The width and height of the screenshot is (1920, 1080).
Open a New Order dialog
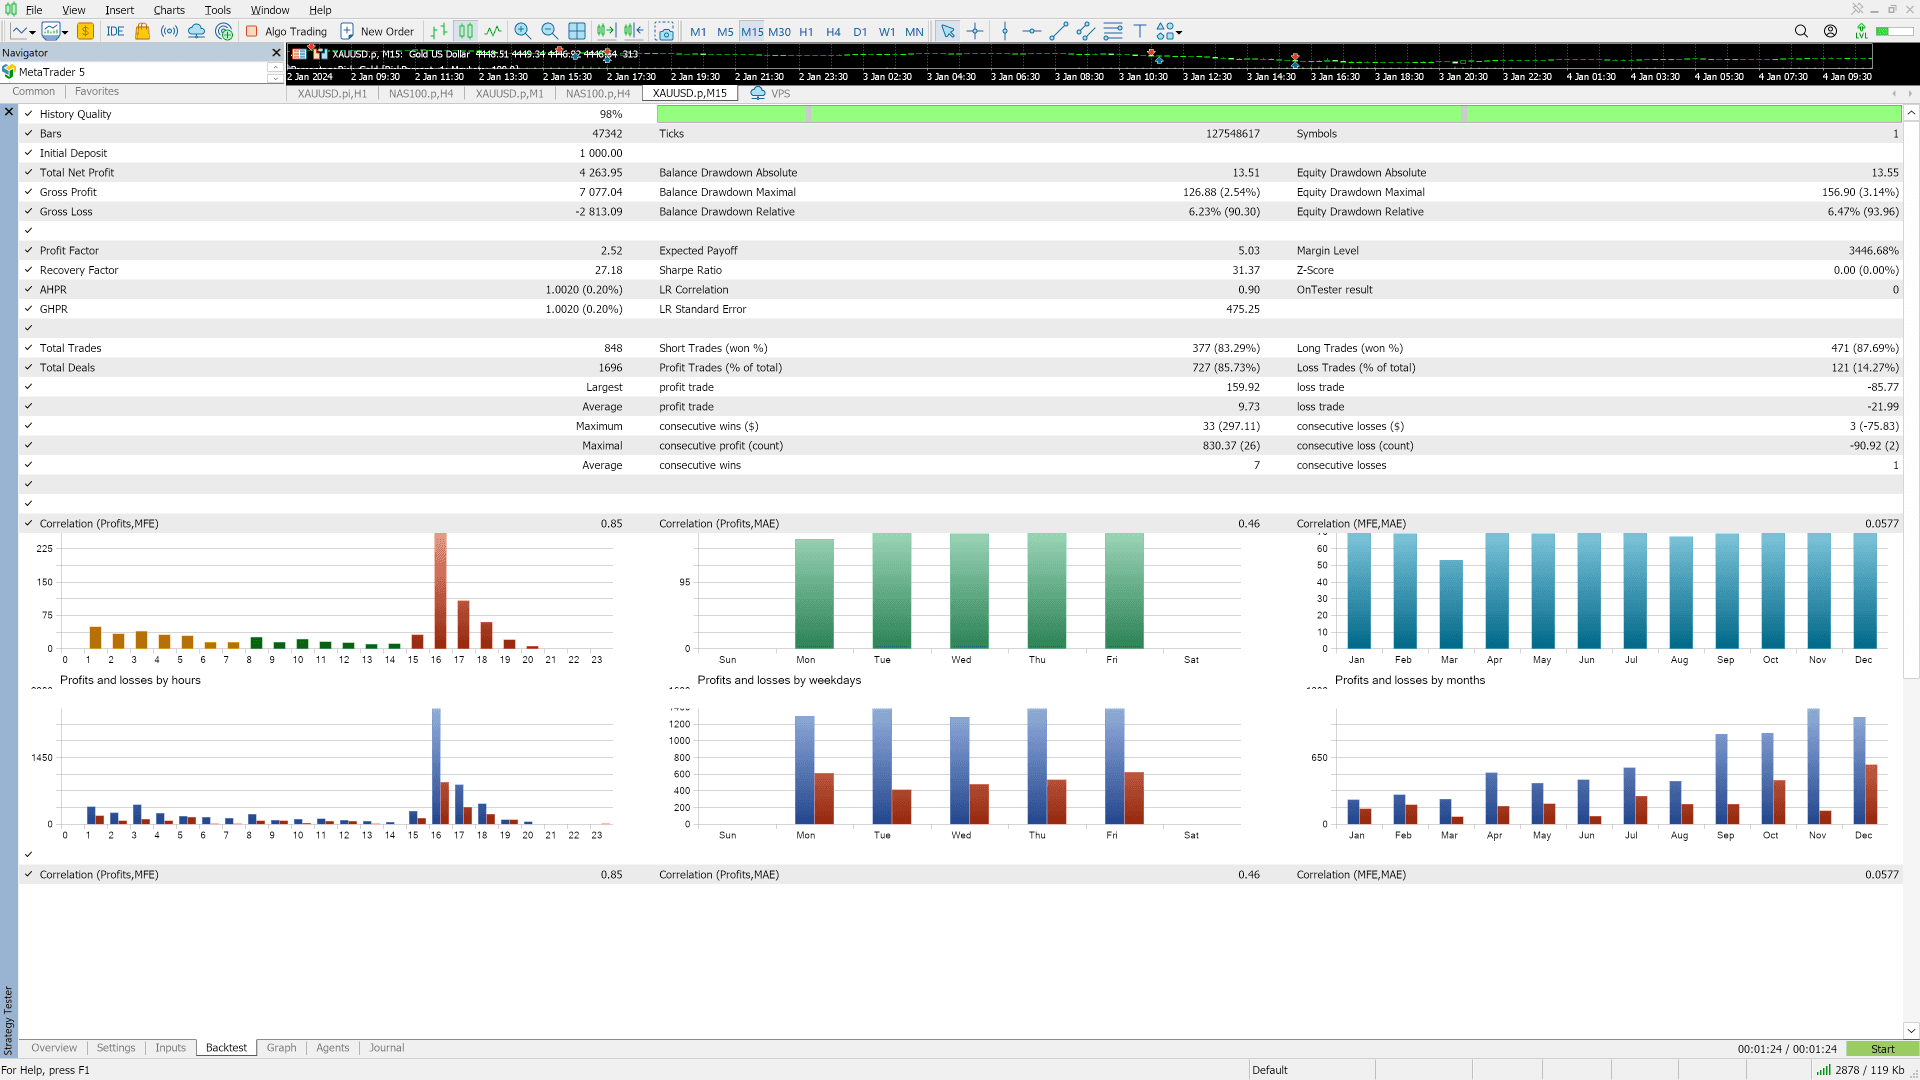(x=377, y=31)
